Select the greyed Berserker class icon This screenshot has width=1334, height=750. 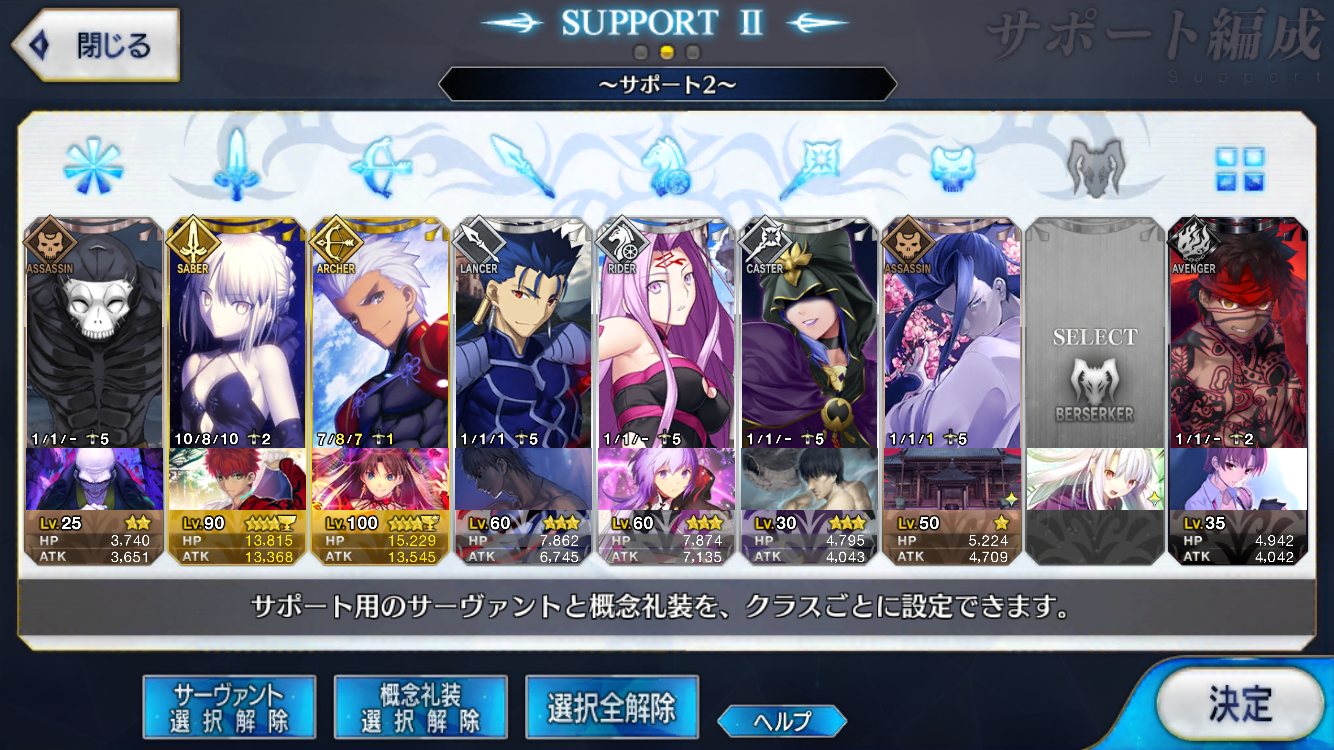[x=1095, y=166]
